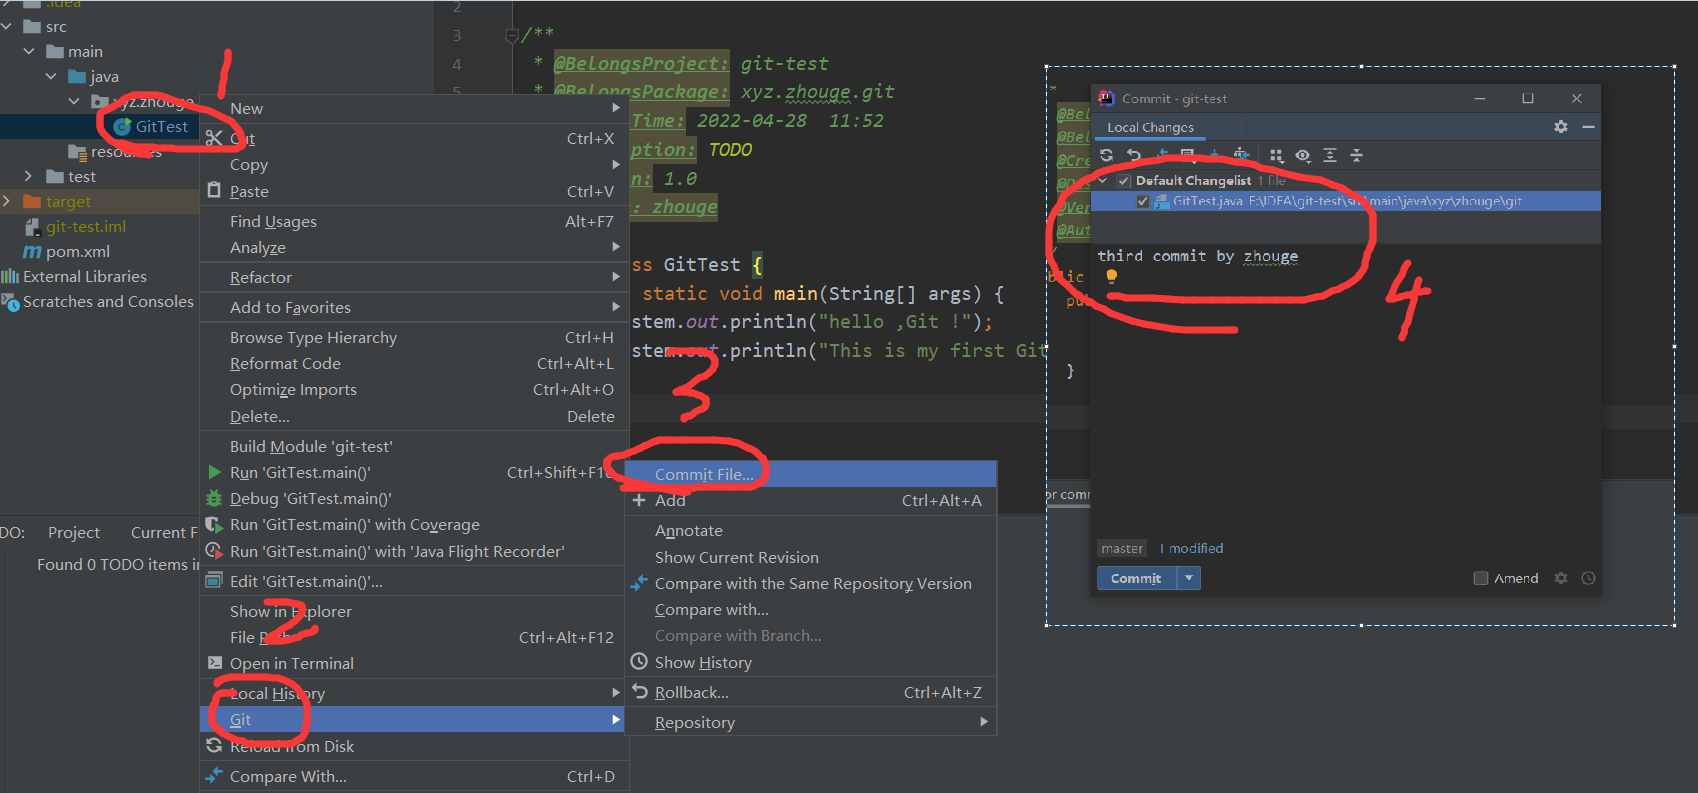Click Rollback arrow icon in Git submenu
Image resolution: width=1698 pixels, height=793 pixels.
pyautogui.click(x=640, y=691)
